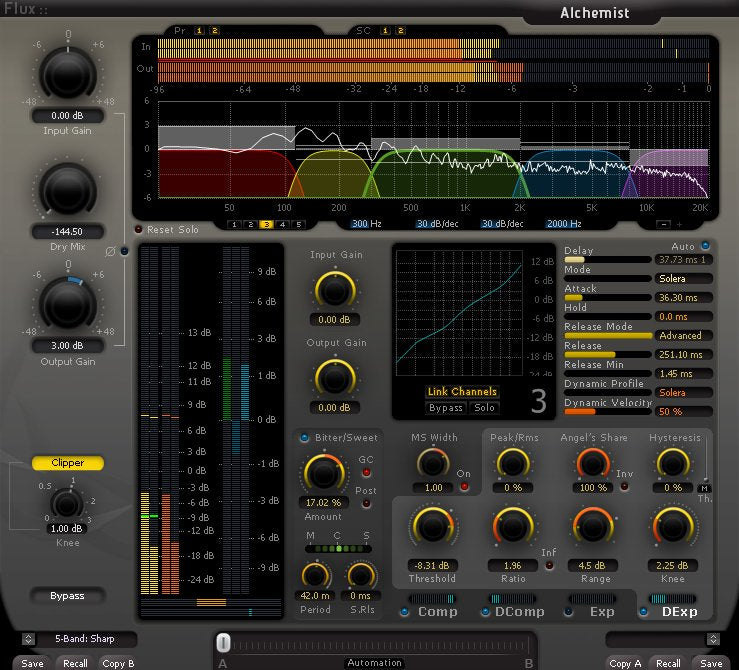Click the band Solo button
Screen dimensions: 739x670
485,408
